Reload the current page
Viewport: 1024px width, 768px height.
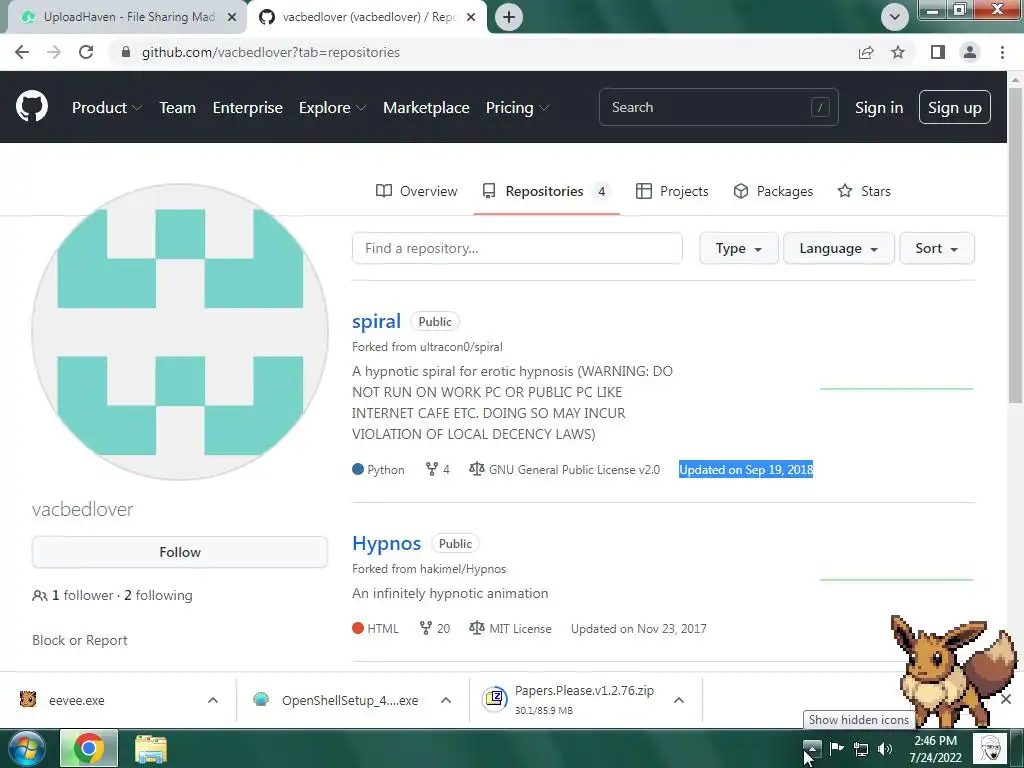pyautogui.click(x=86, y=52)
